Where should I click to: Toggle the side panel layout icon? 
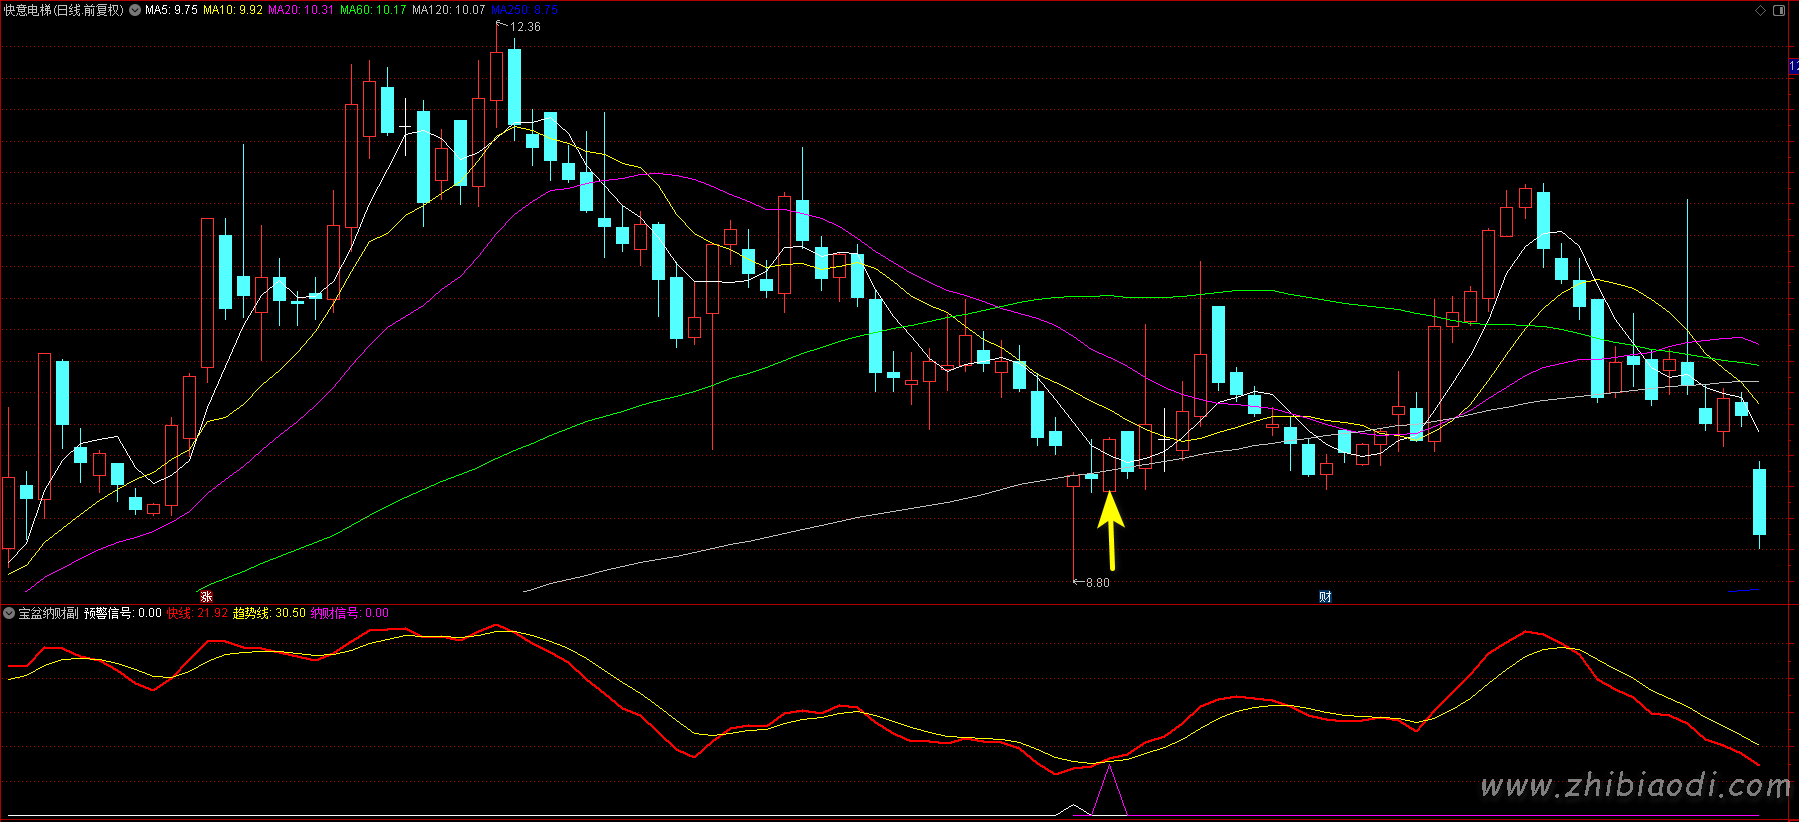click(1779, 10)
